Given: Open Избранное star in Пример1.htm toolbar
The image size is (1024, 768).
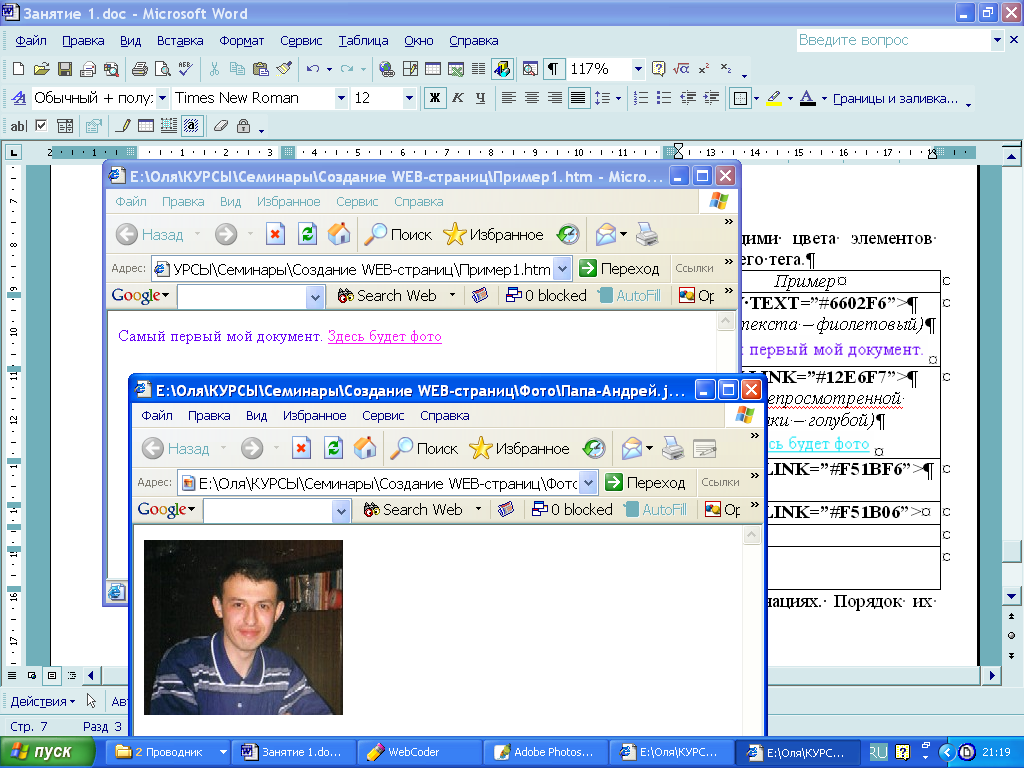Looking at the screenshot, I should pyautogui.click(x=494, y=234).
